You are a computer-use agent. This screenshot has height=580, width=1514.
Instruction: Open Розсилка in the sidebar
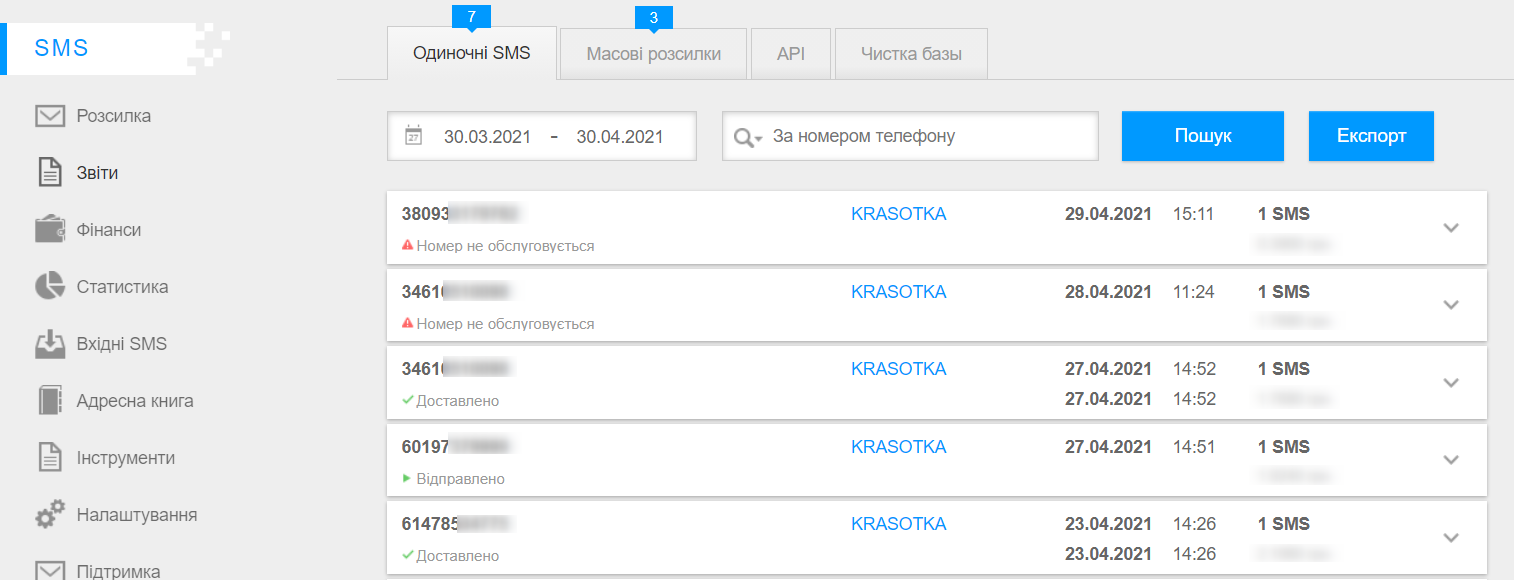114,116
